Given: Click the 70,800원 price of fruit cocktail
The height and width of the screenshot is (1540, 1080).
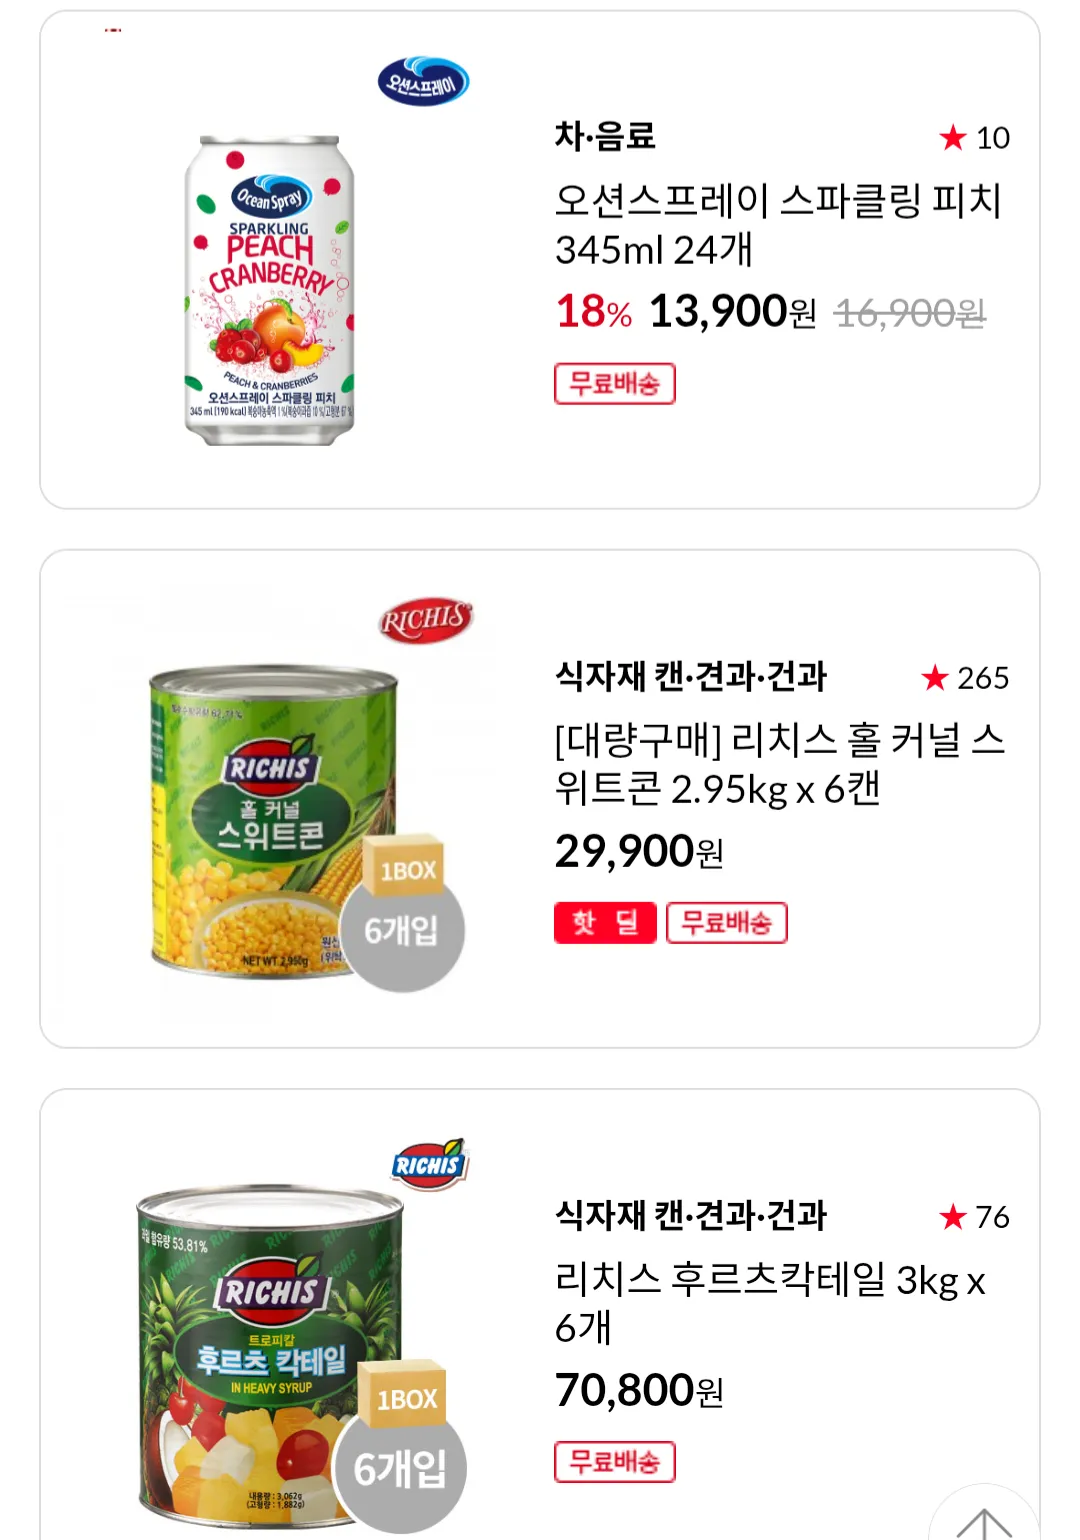Looking at the screenshot, I should pyautogui.click(x=639, y=1390).
